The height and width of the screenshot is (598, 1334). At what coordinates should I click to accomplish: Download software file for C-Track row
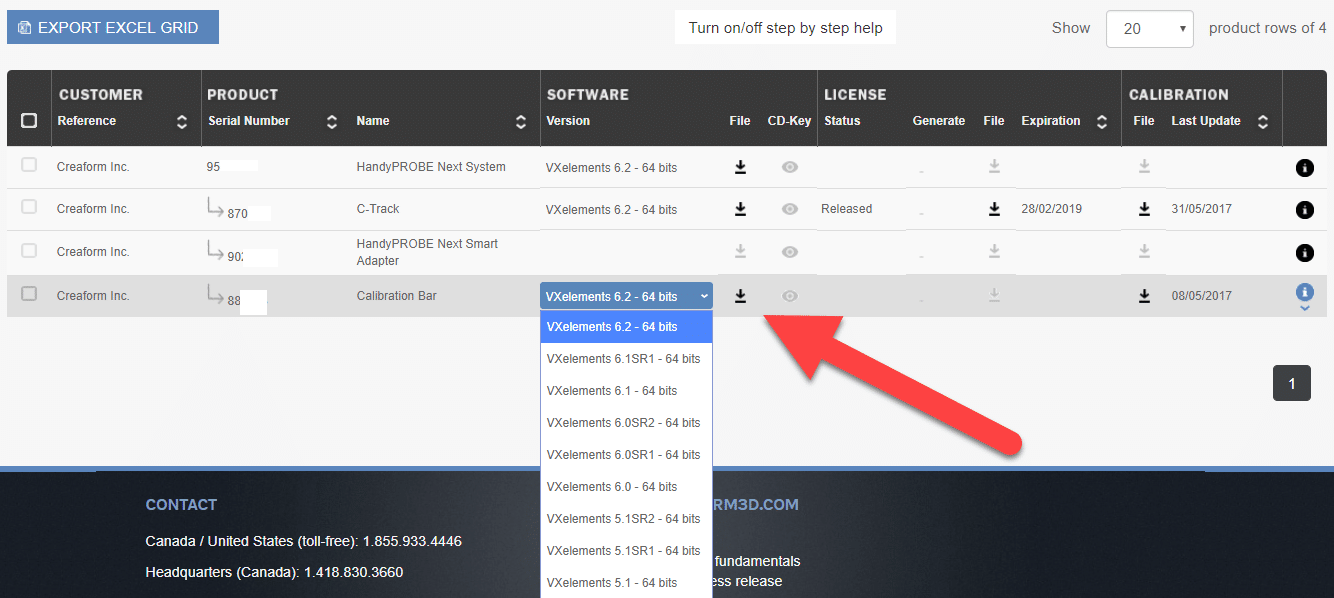[740, 209]
